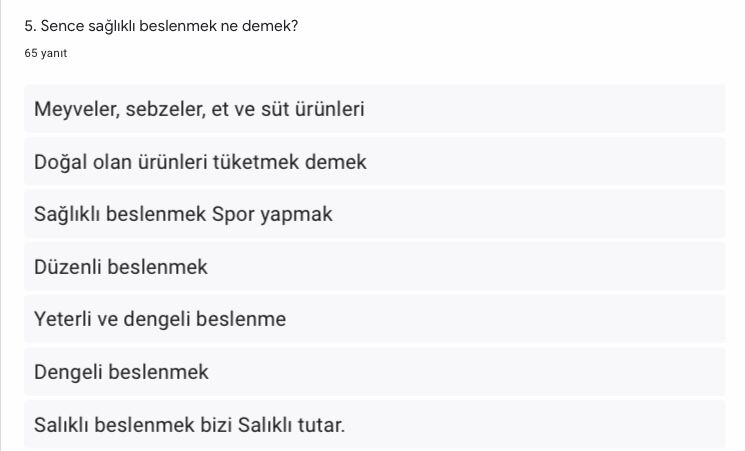The height and width of the screenshot is (451, 745).
Task: Click the word "yapmak" in the third response
Action: click(296, 214)
